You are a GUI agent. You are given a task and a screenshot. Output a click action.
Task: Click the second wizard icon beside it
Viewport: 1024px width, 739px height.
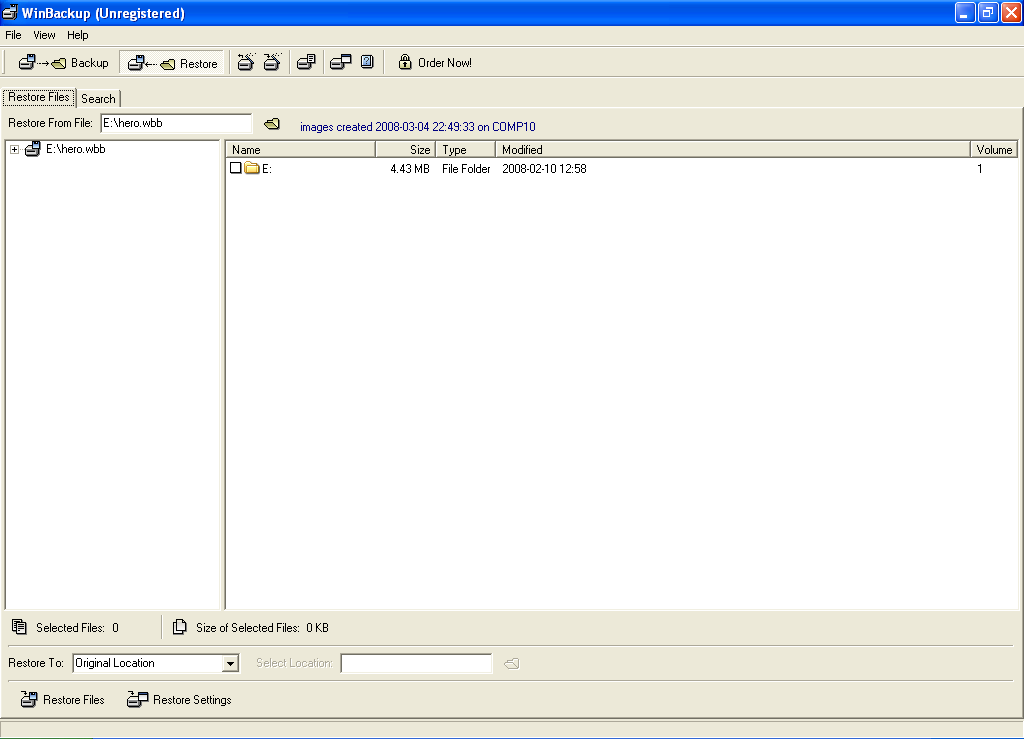click(x=272, y=62)
